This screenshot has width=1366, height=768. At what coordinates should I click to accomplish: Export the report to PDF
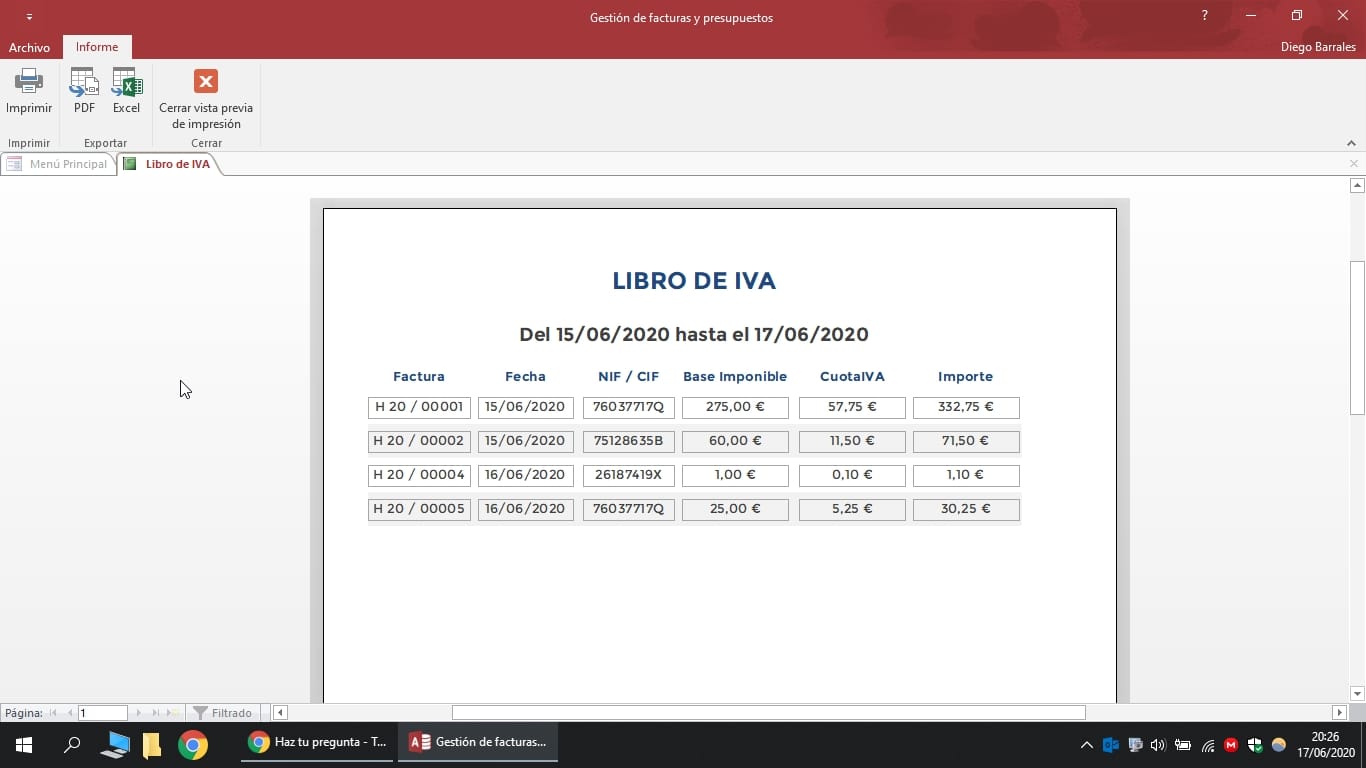pyautogui.click(x=84, y=91)
